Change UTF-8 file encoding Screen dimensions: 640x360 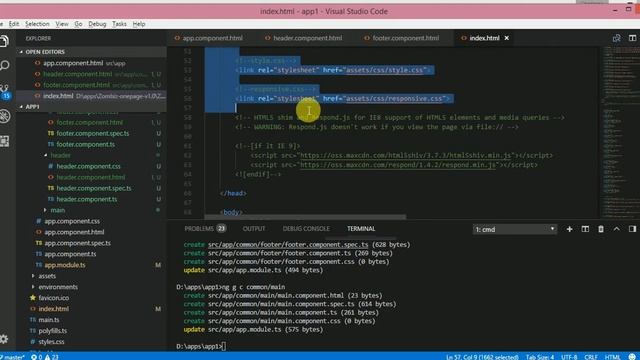click(569, 357)
